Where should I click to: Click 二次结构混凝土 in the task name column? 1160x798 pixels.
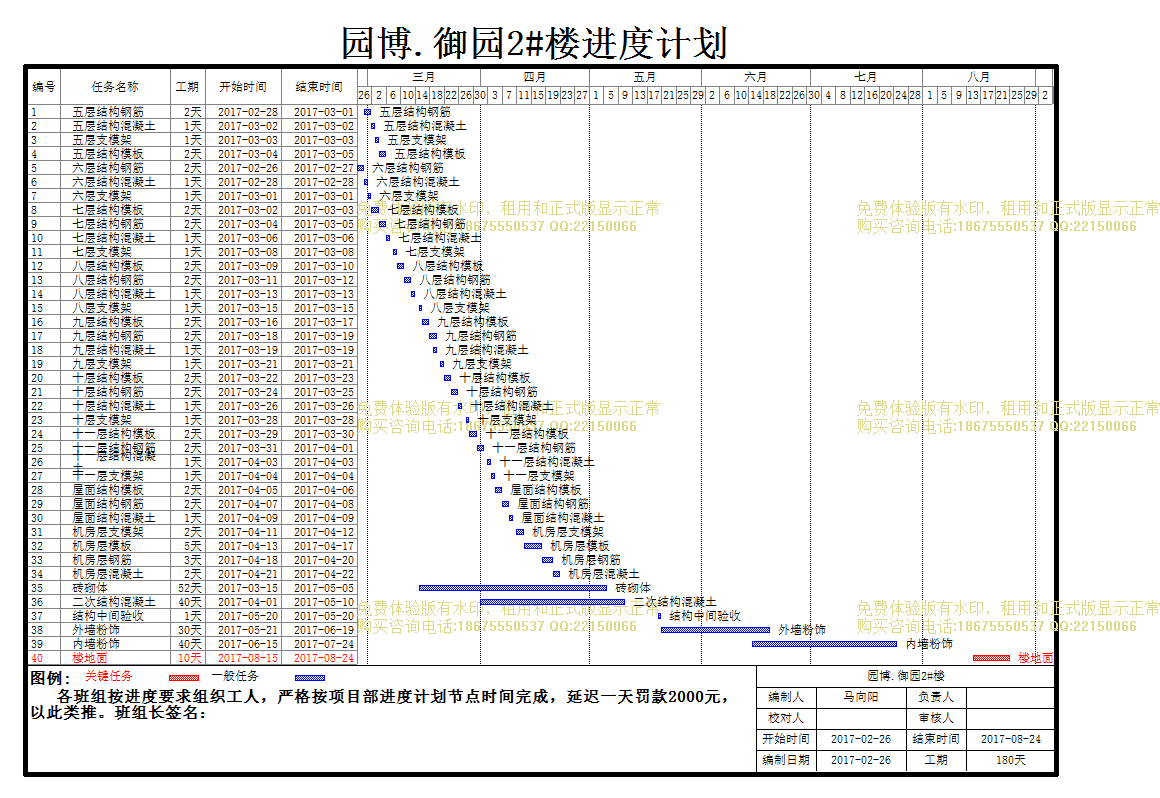[x=114, y=602]
